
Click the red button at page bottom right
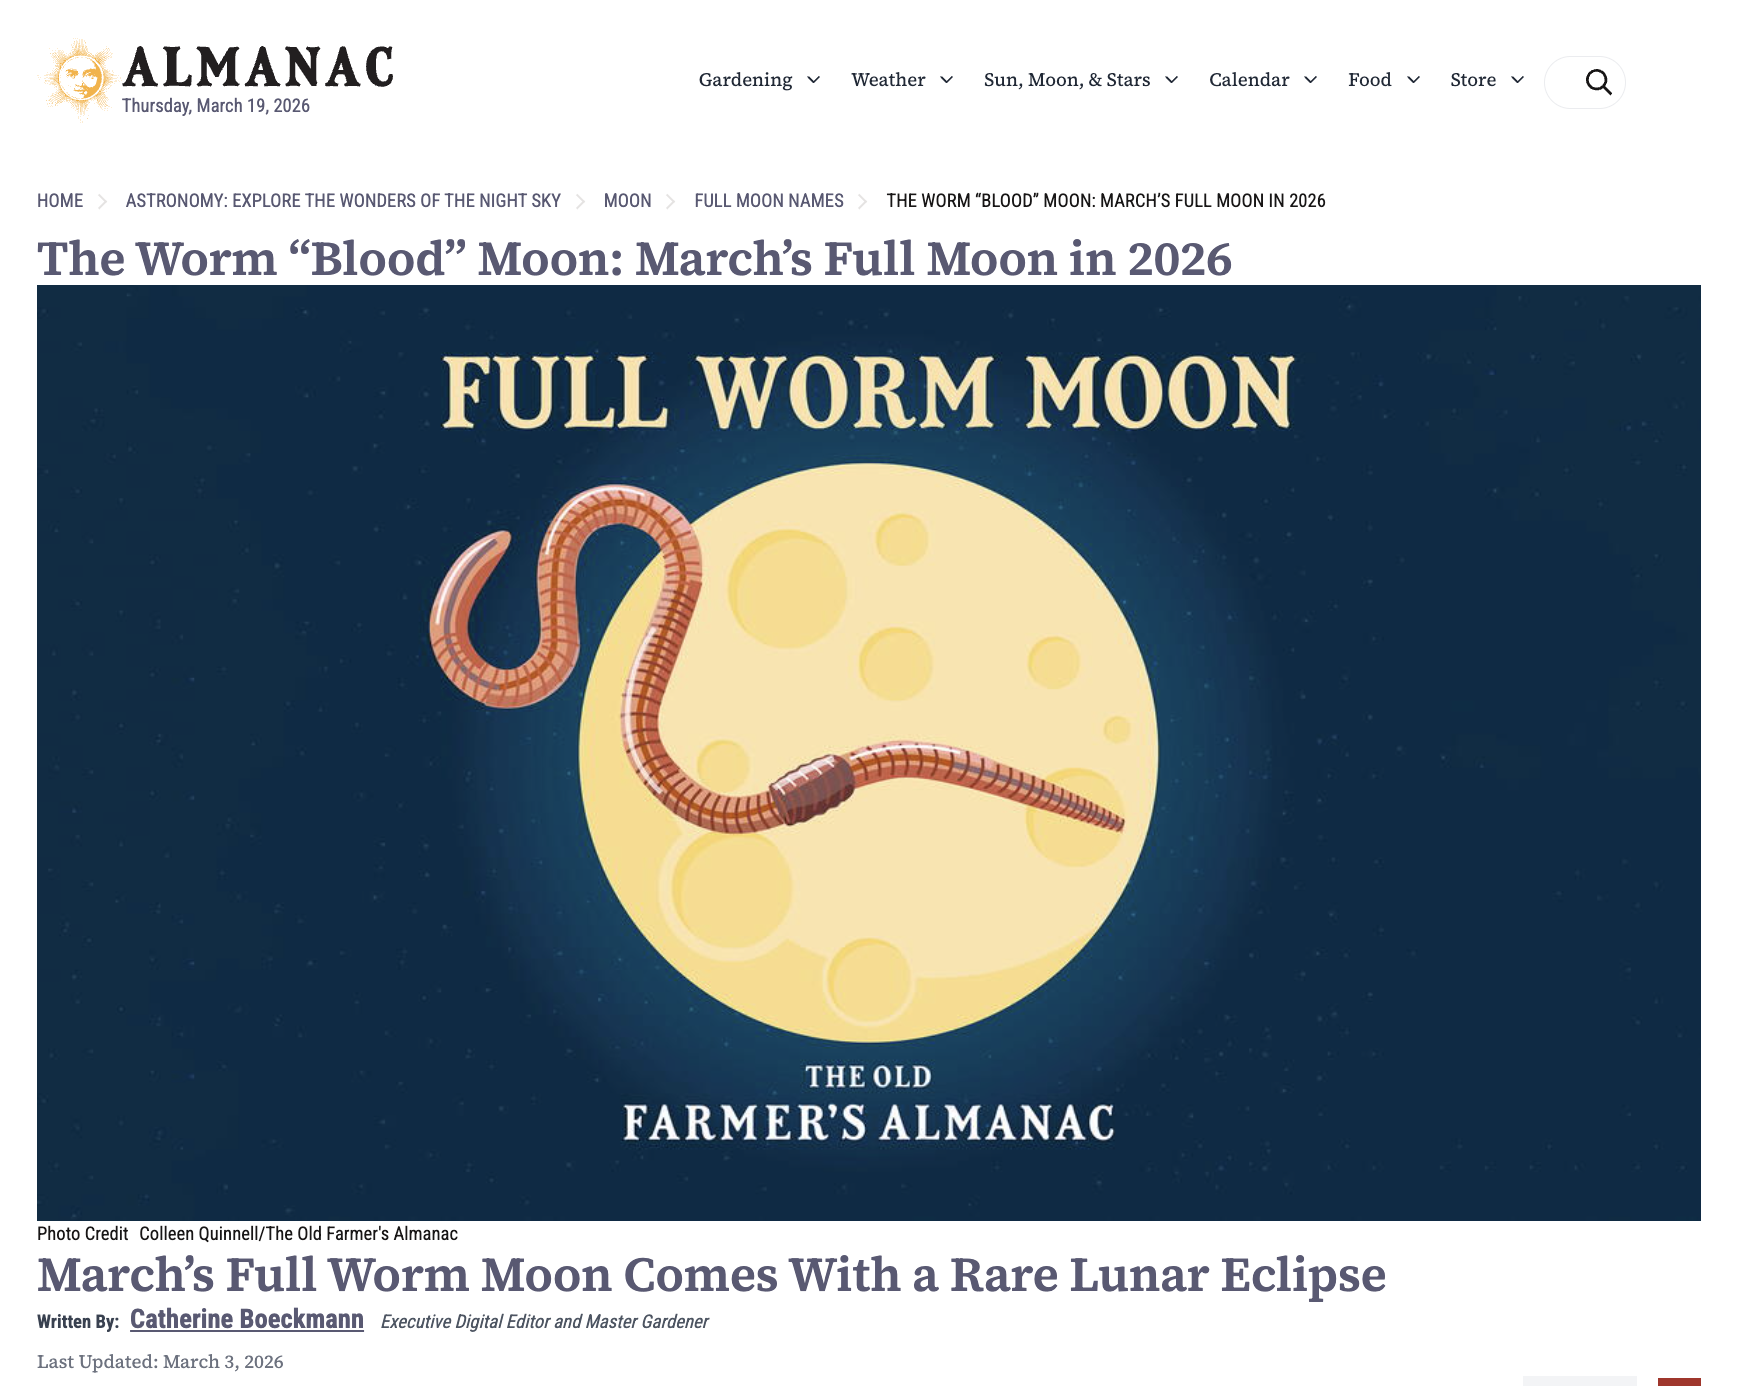point(1679,1382)
